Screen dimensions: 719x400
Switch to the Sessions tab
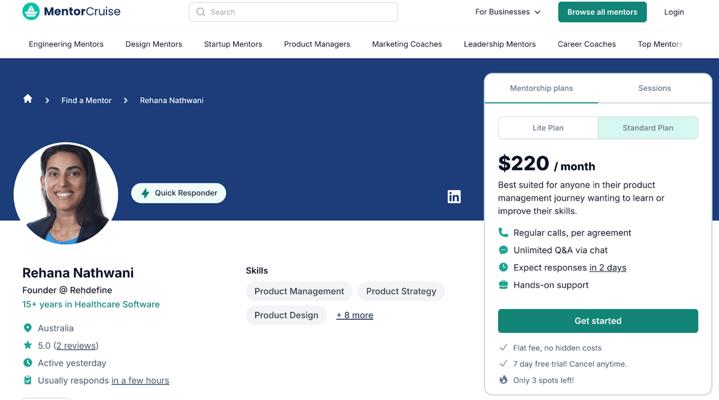coord(654,88)
